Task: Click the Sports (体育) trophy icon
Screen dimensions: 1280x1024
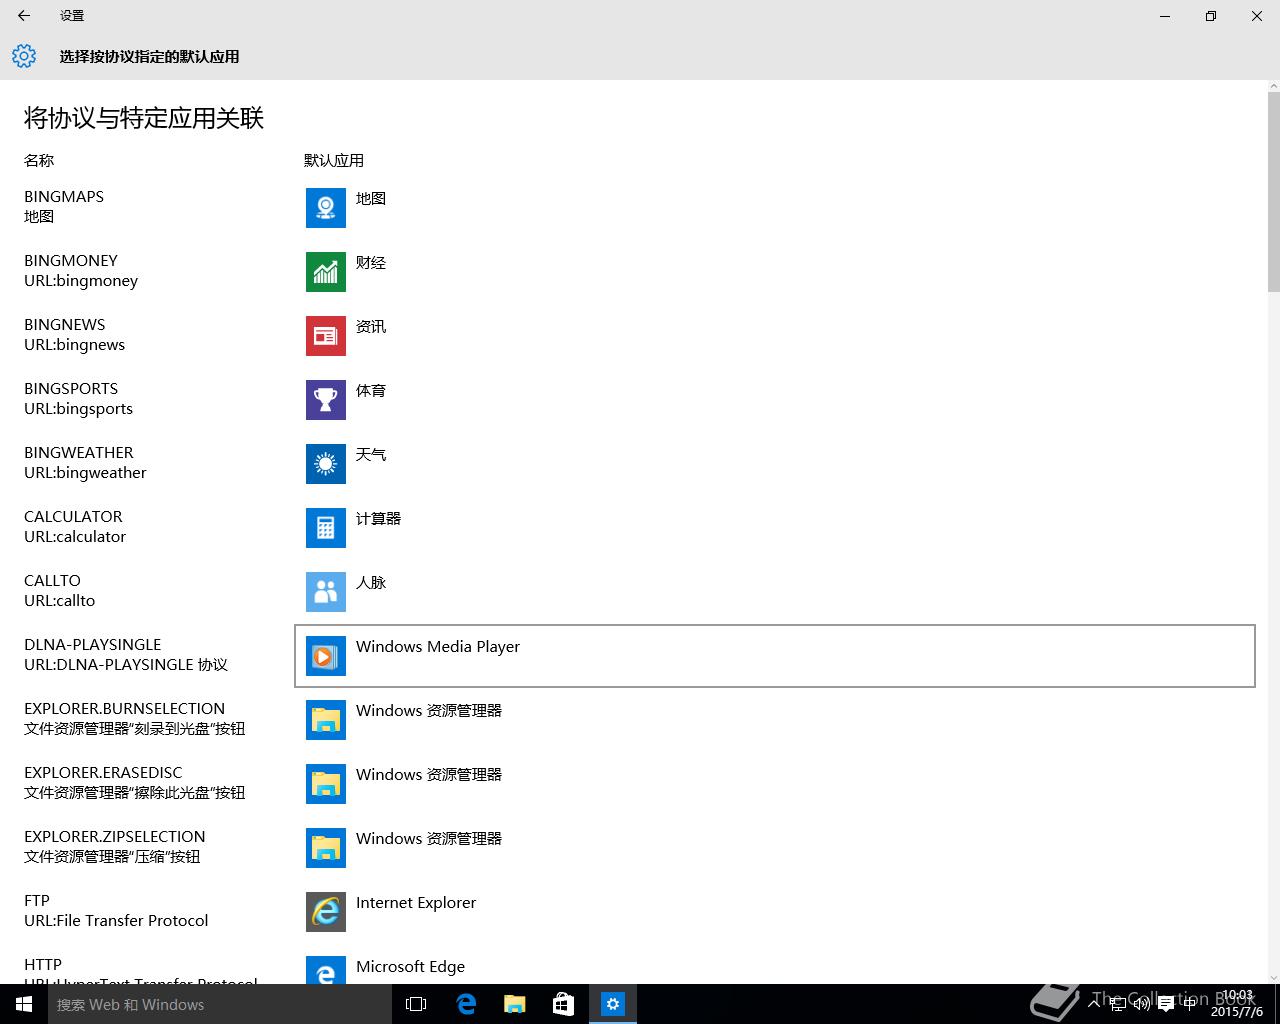Action: [326, 400]
